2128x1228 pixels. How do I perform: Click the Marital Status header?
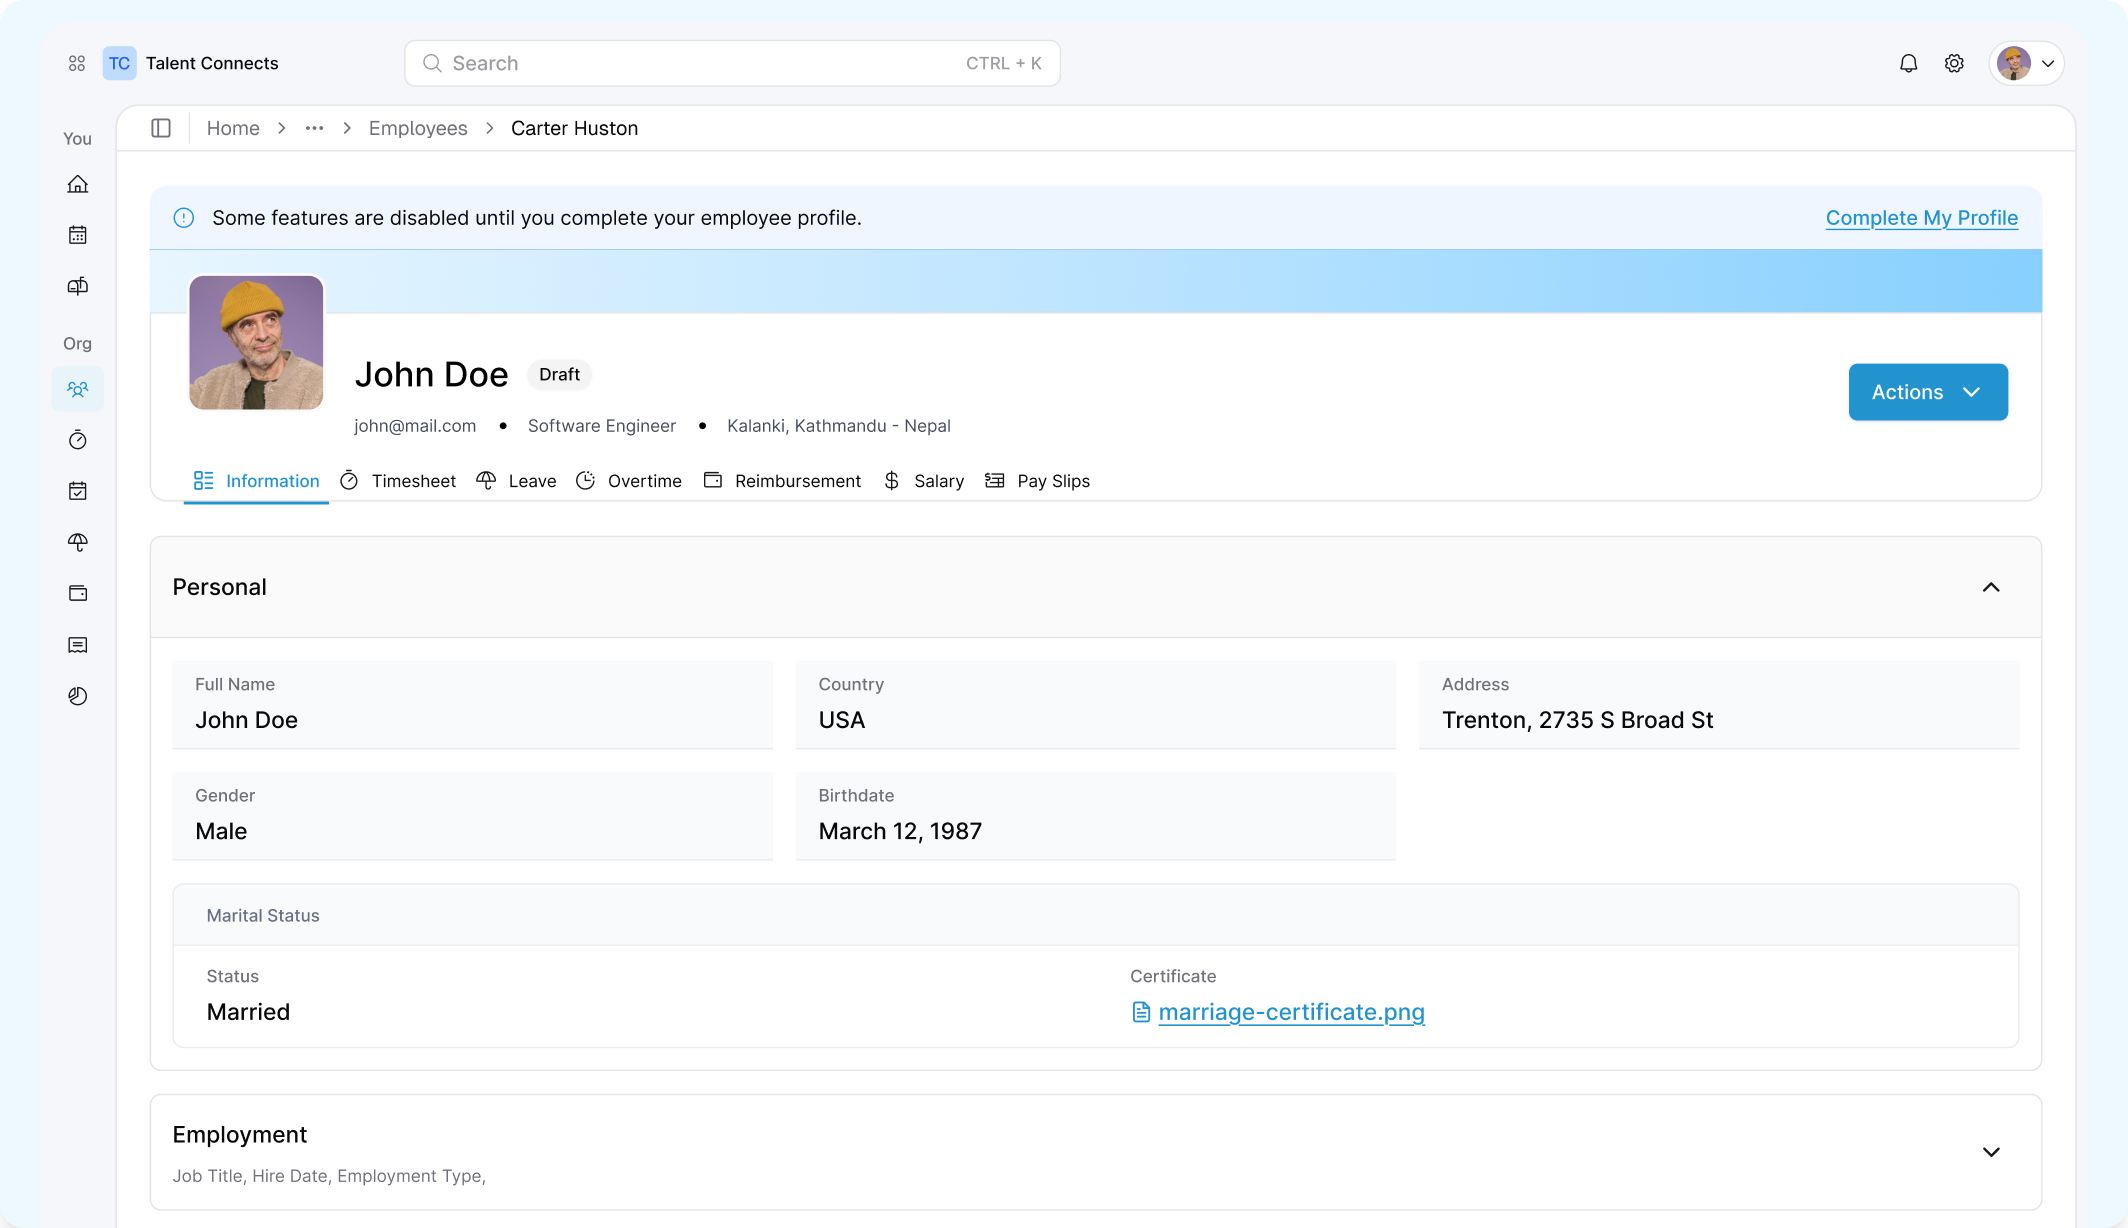[263, 915]
